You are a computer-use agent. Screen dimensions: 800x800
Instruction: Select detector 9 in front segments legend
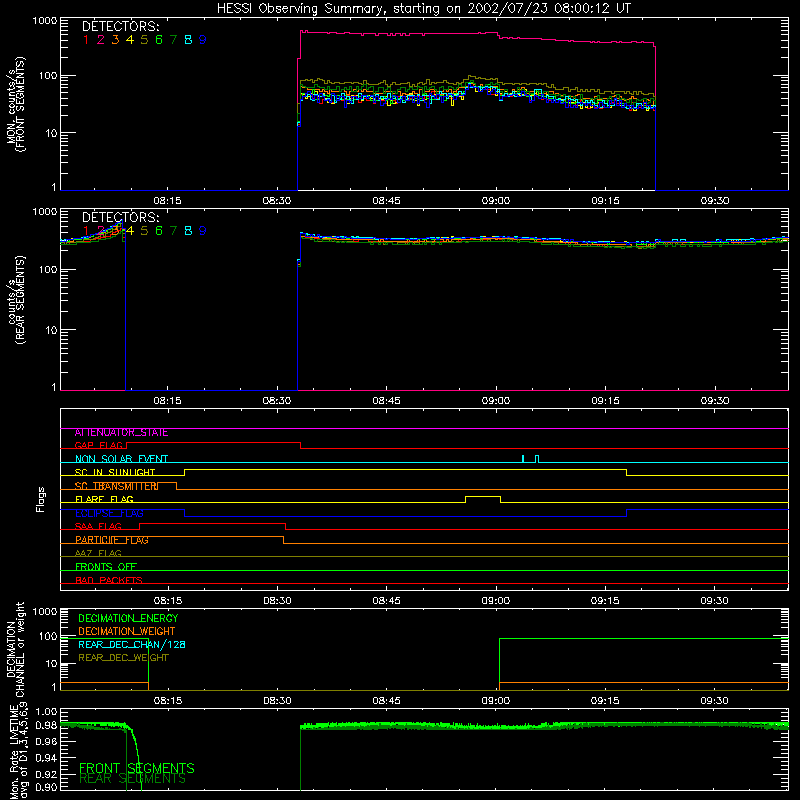point(203,40)
